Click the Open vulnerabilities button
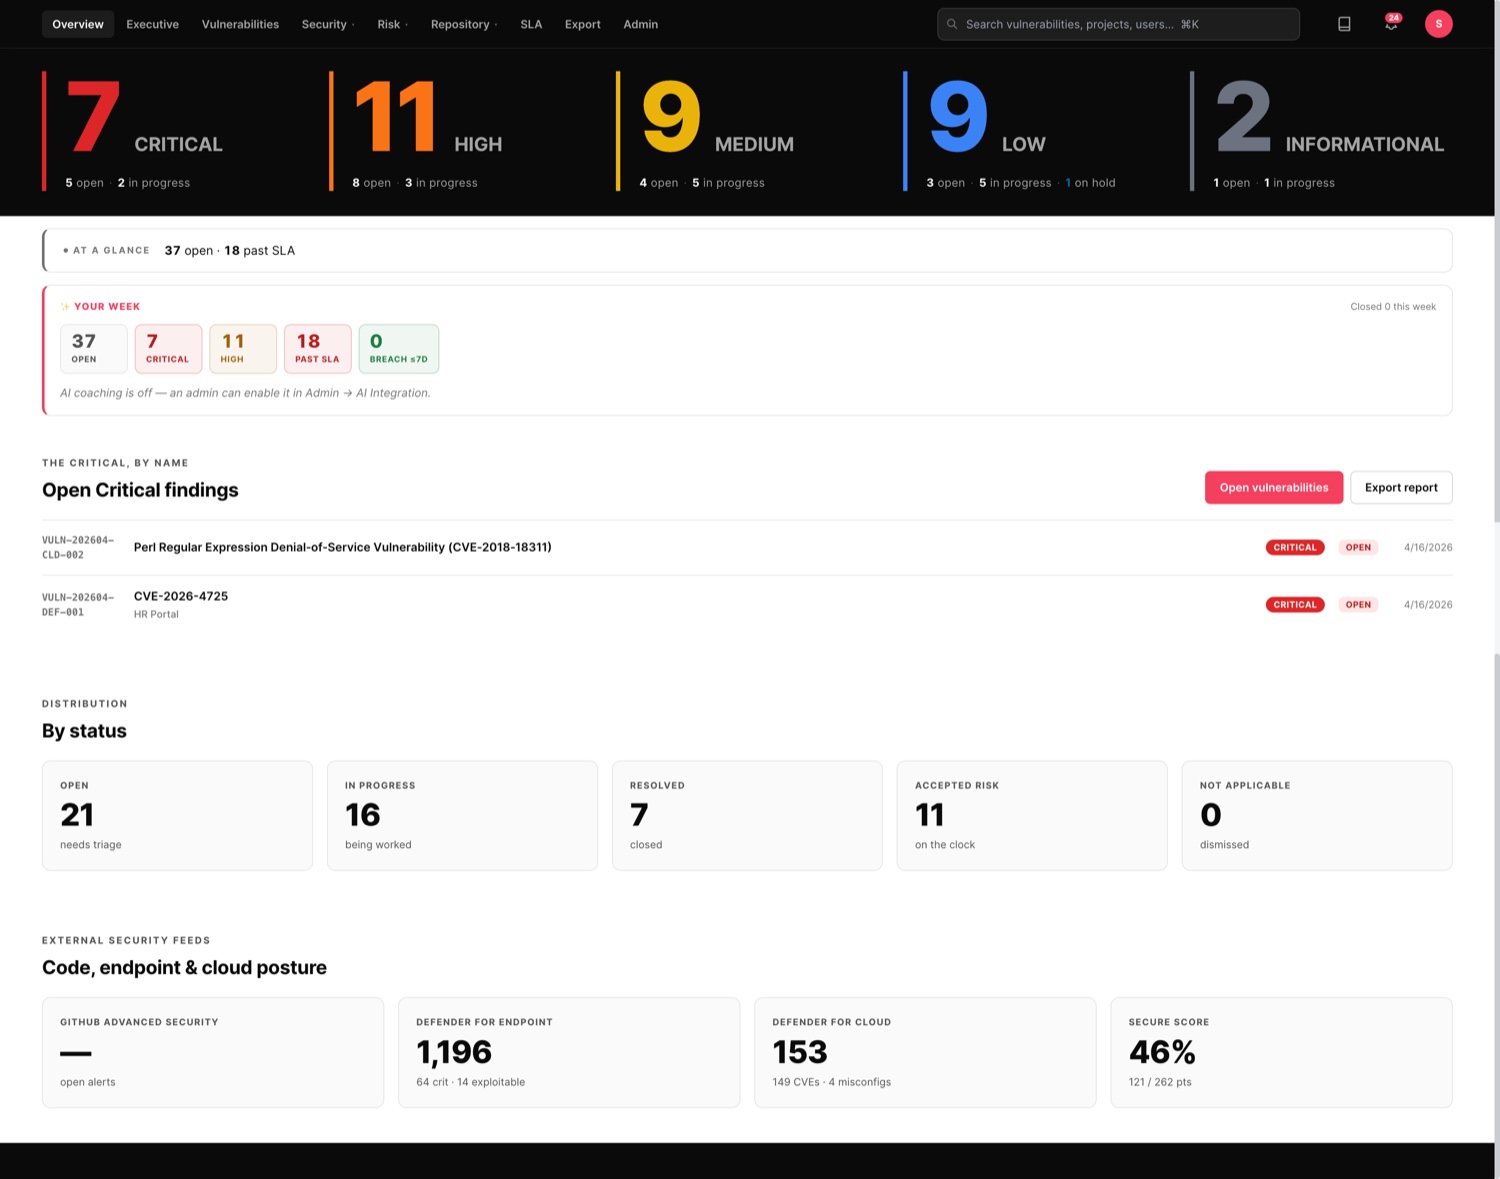This screenshot has height=1179, width=1500. coord(1273,487)
